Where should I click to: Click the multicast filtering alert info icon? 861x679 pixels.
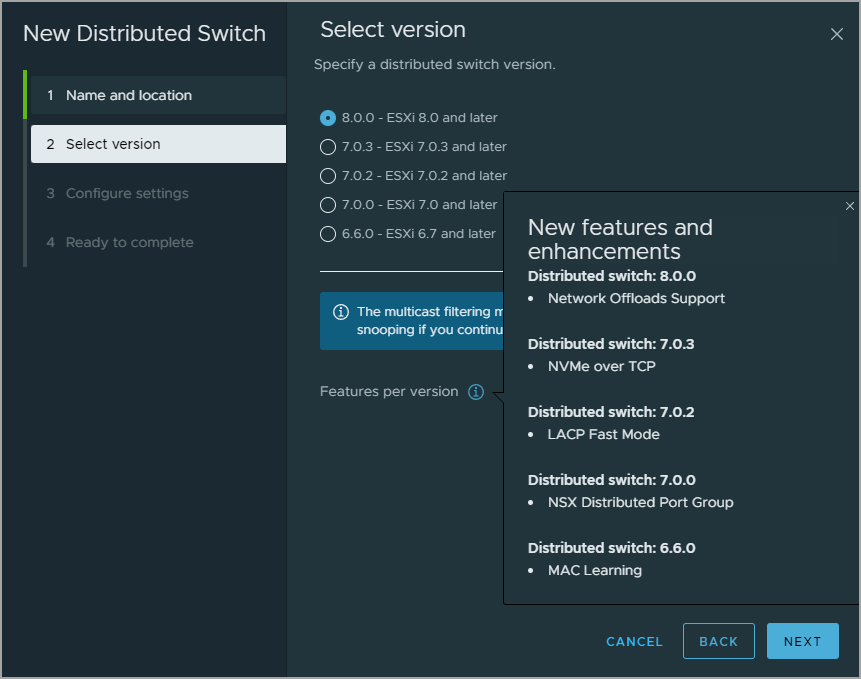tap(340, 312)
